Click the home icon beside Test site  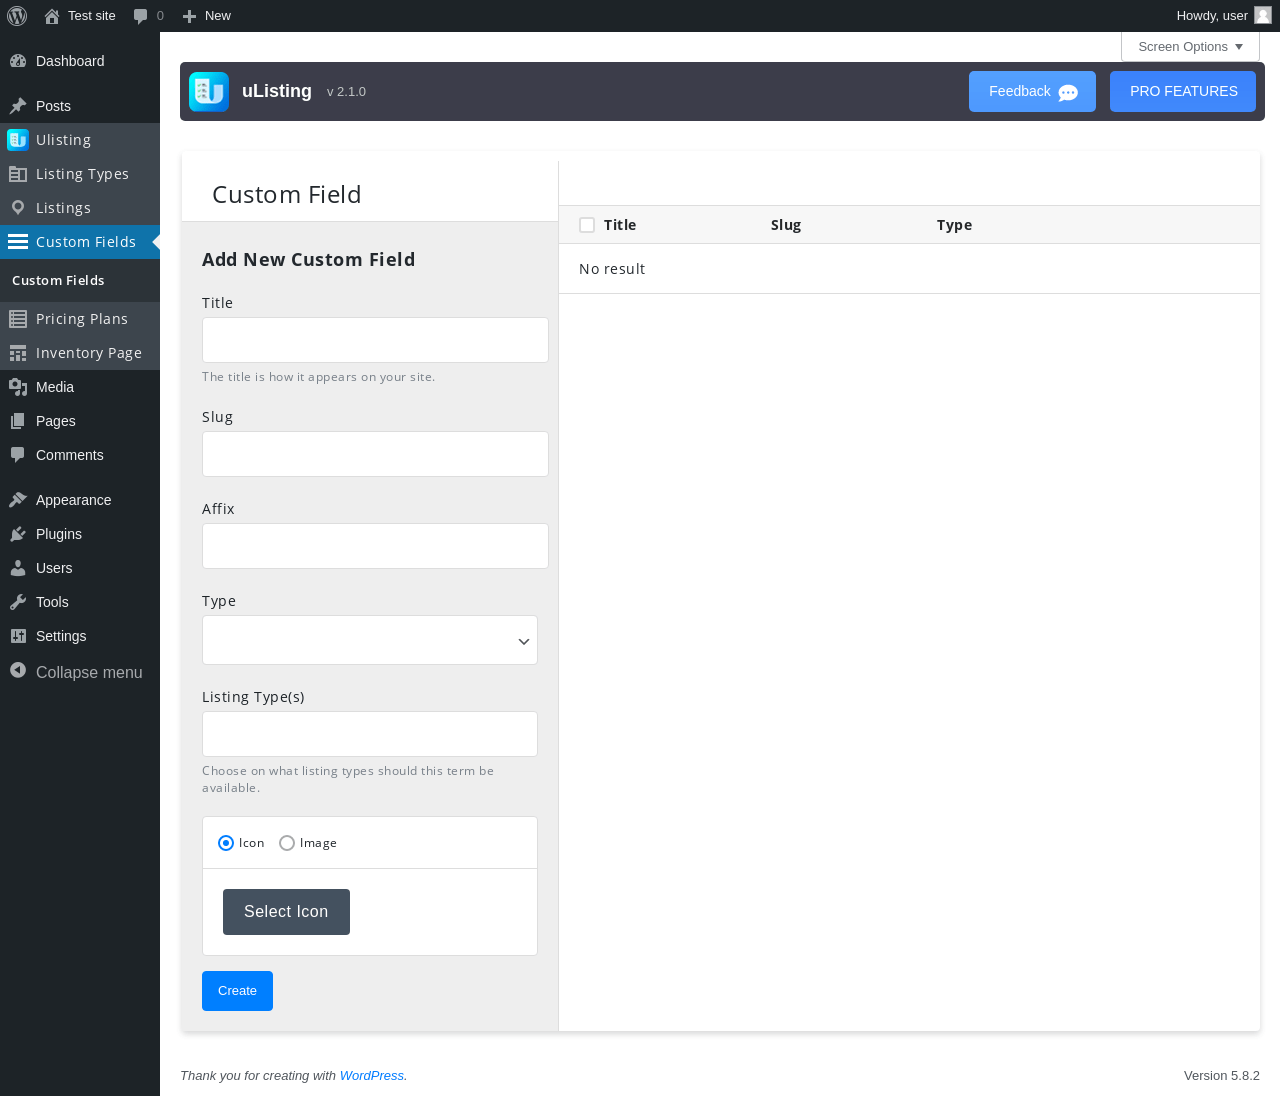click(x=52, y=16)
